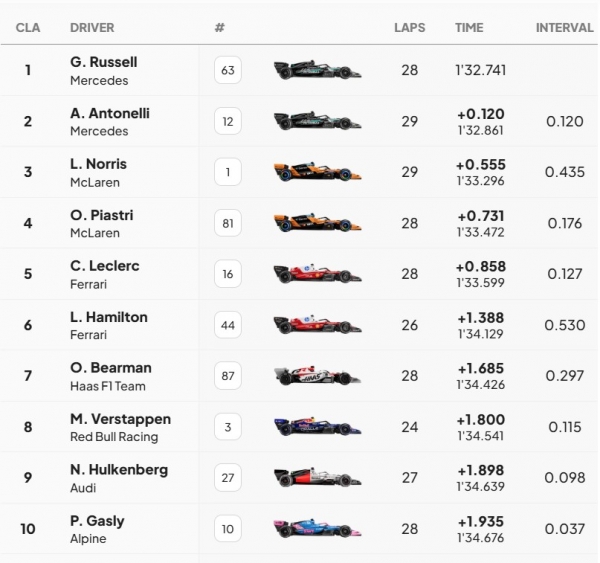Click the INTERVAL column header

pos(564,28)
